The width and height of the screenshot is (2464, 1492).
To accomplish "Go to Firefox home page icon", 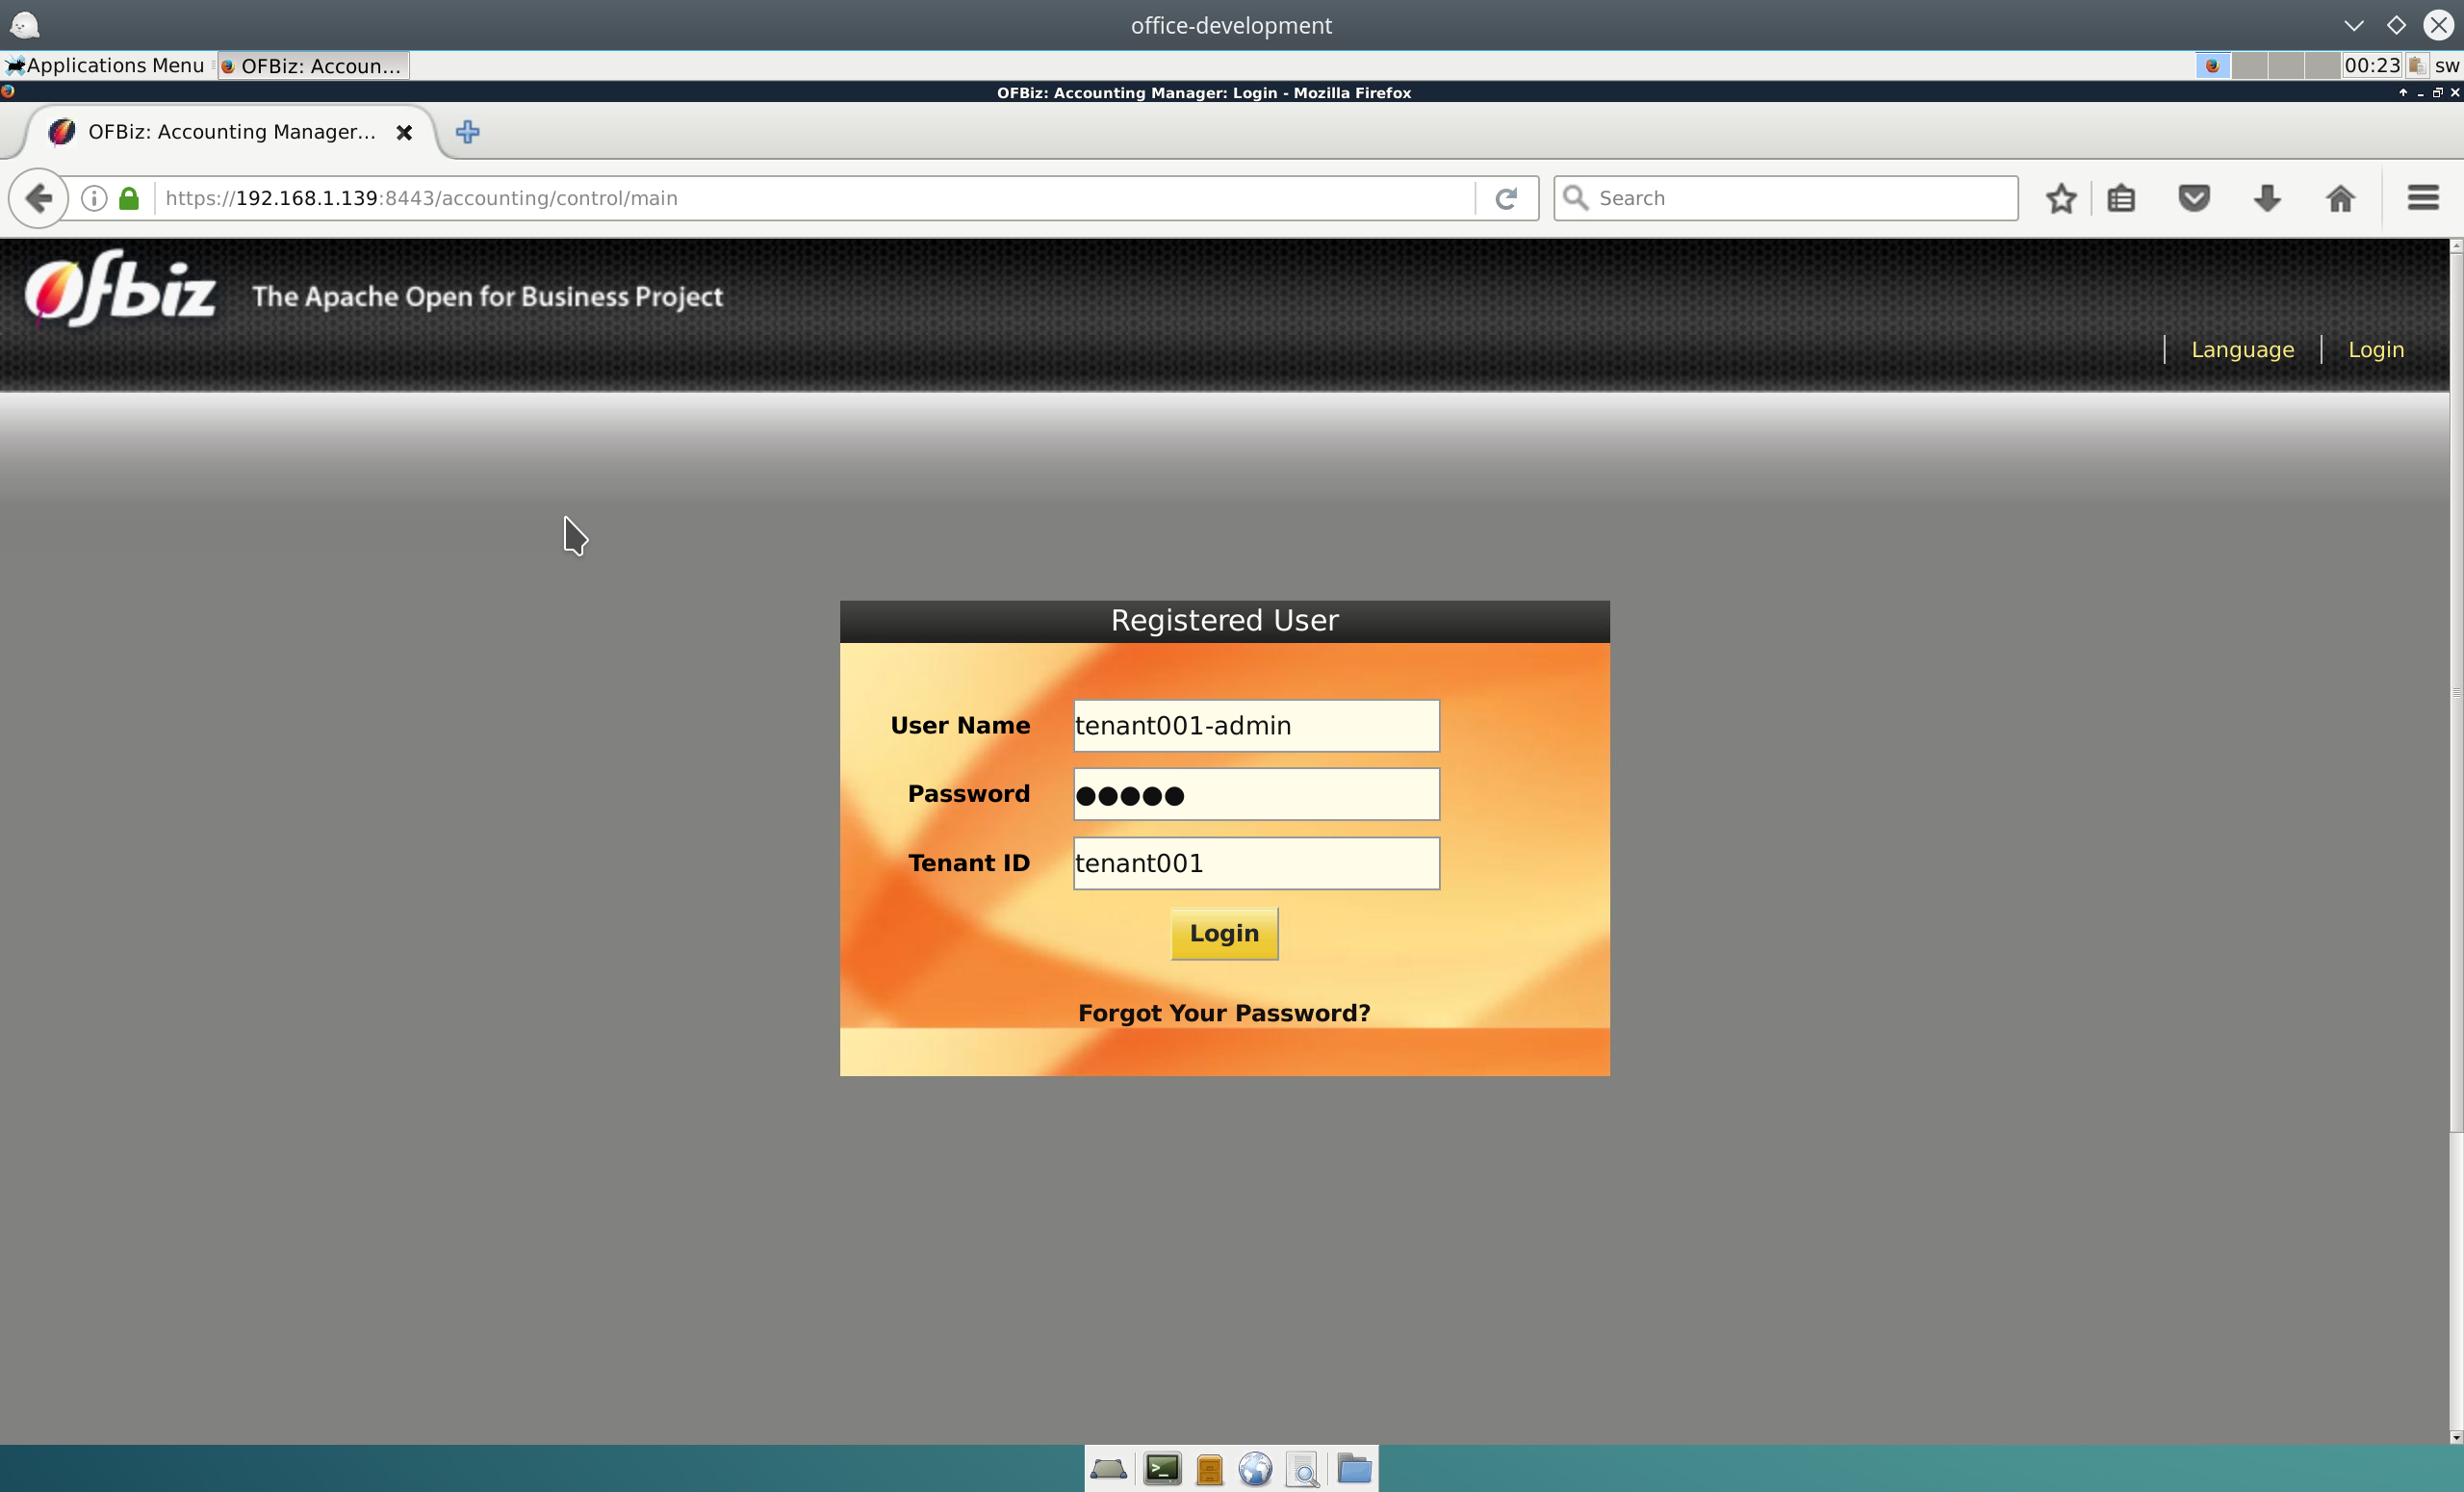I will click(x=2340, y=198).
